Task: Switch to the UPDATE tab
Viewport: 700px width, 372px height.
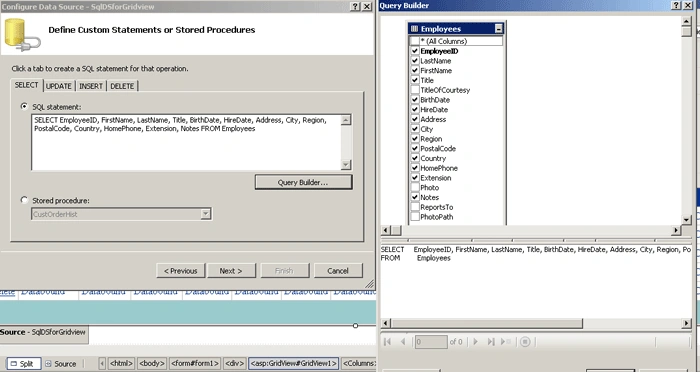Action: point(59,86)
